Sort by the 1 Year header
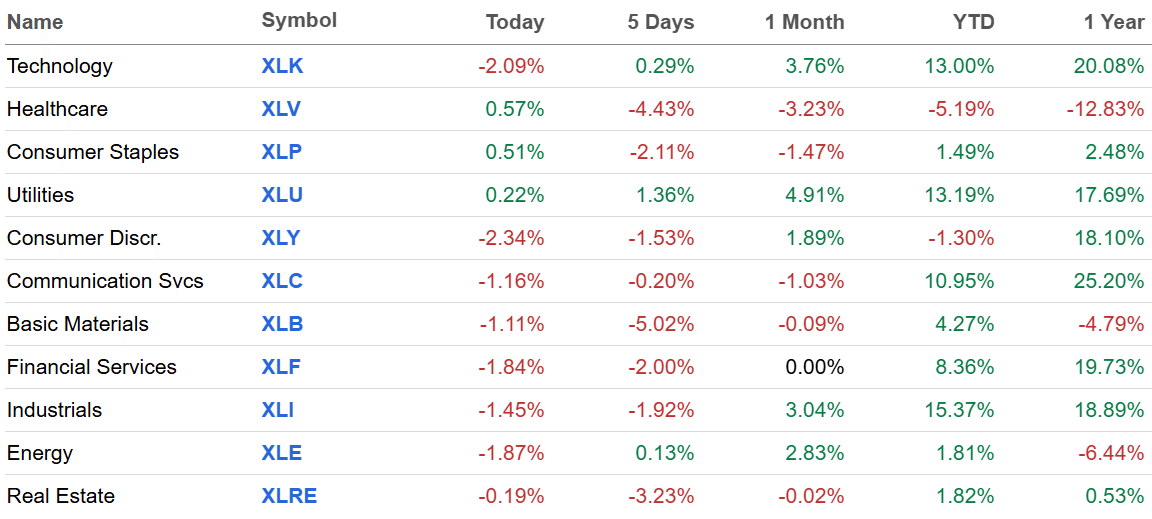 click(x=1114, y=22)
